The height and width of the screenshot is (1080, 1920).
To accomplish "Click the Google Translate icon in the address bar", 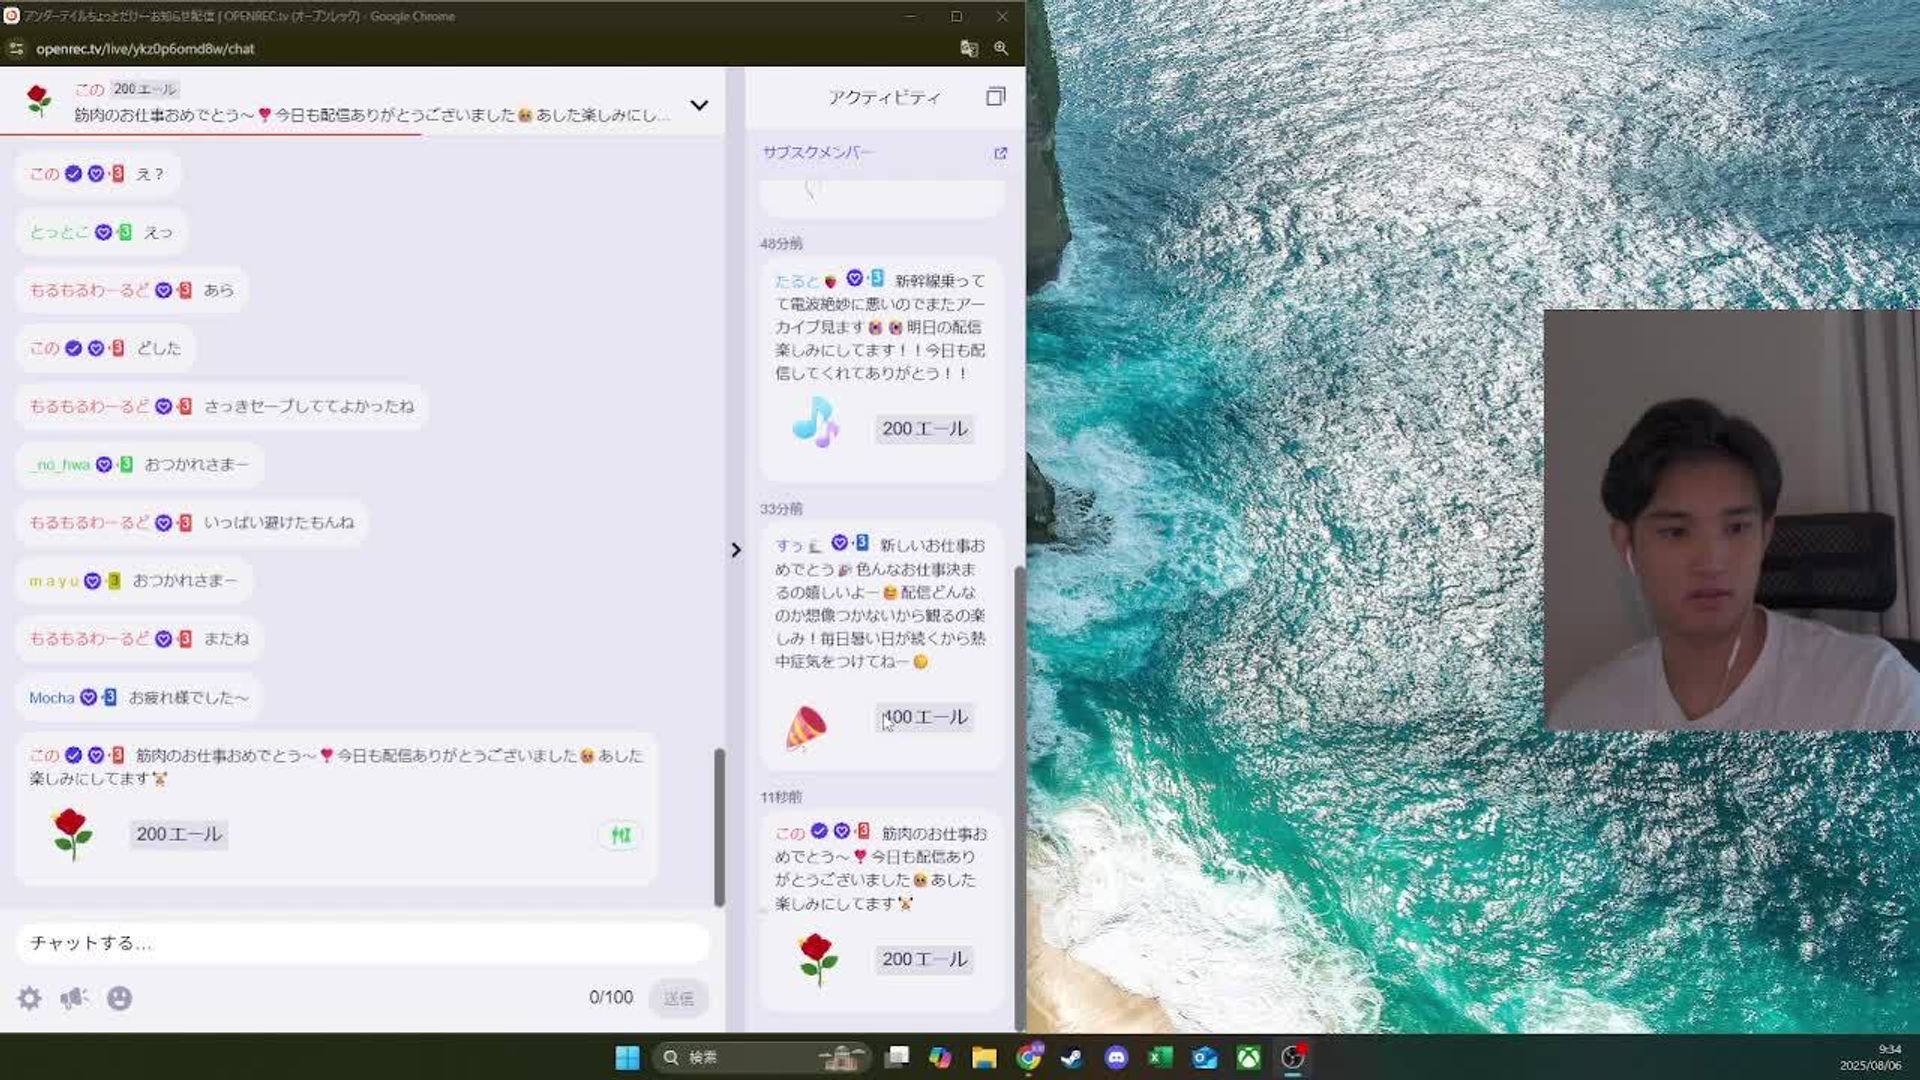I will (x=966, y=47).
